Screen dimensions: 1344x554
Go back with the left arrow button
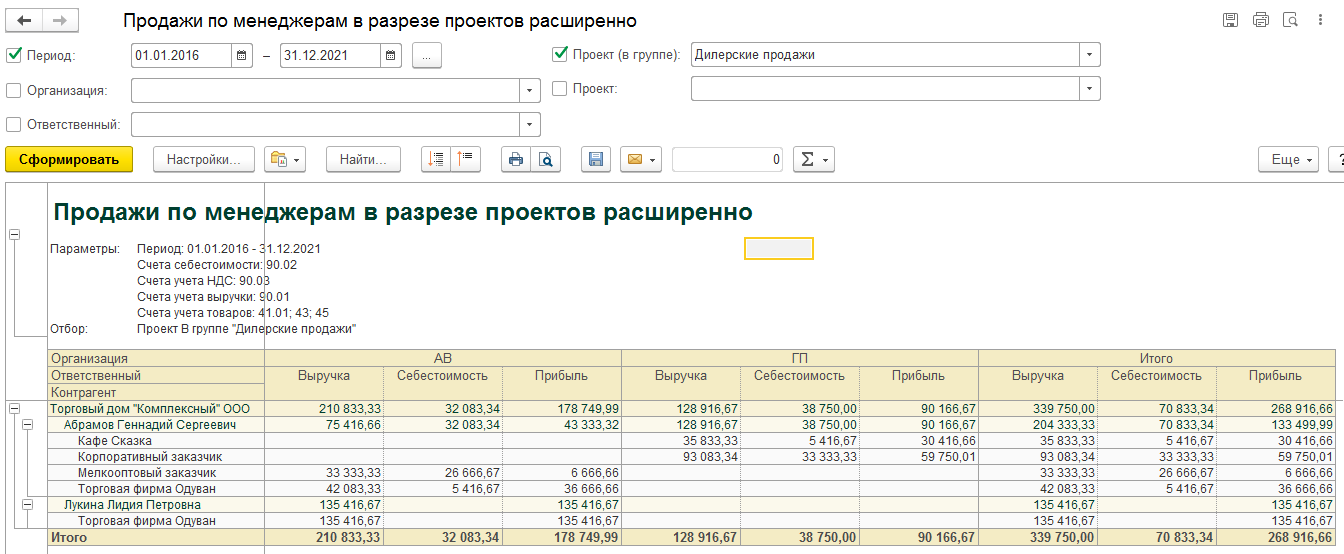pos(25,20)
